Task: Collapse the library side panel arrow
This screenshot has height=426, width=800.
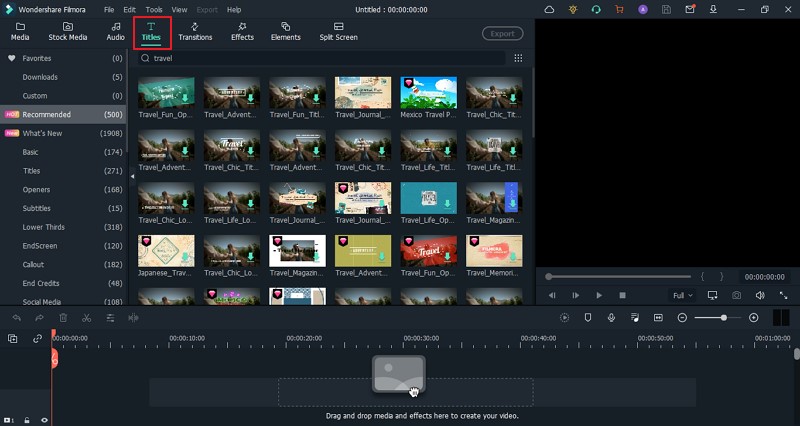Action: [x=133, y=177]
